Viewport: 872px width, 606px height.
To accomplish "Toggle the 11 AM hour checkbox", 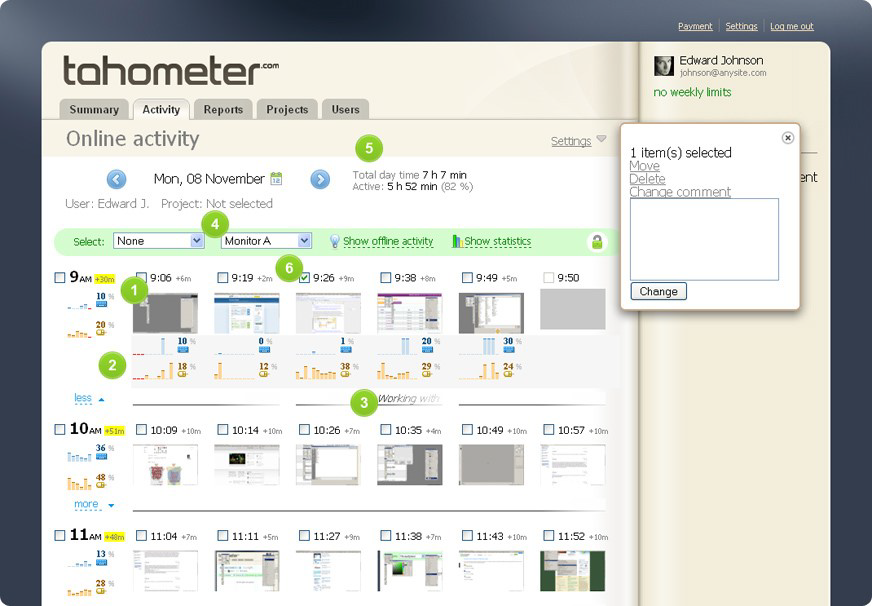I will click(60, 535).
